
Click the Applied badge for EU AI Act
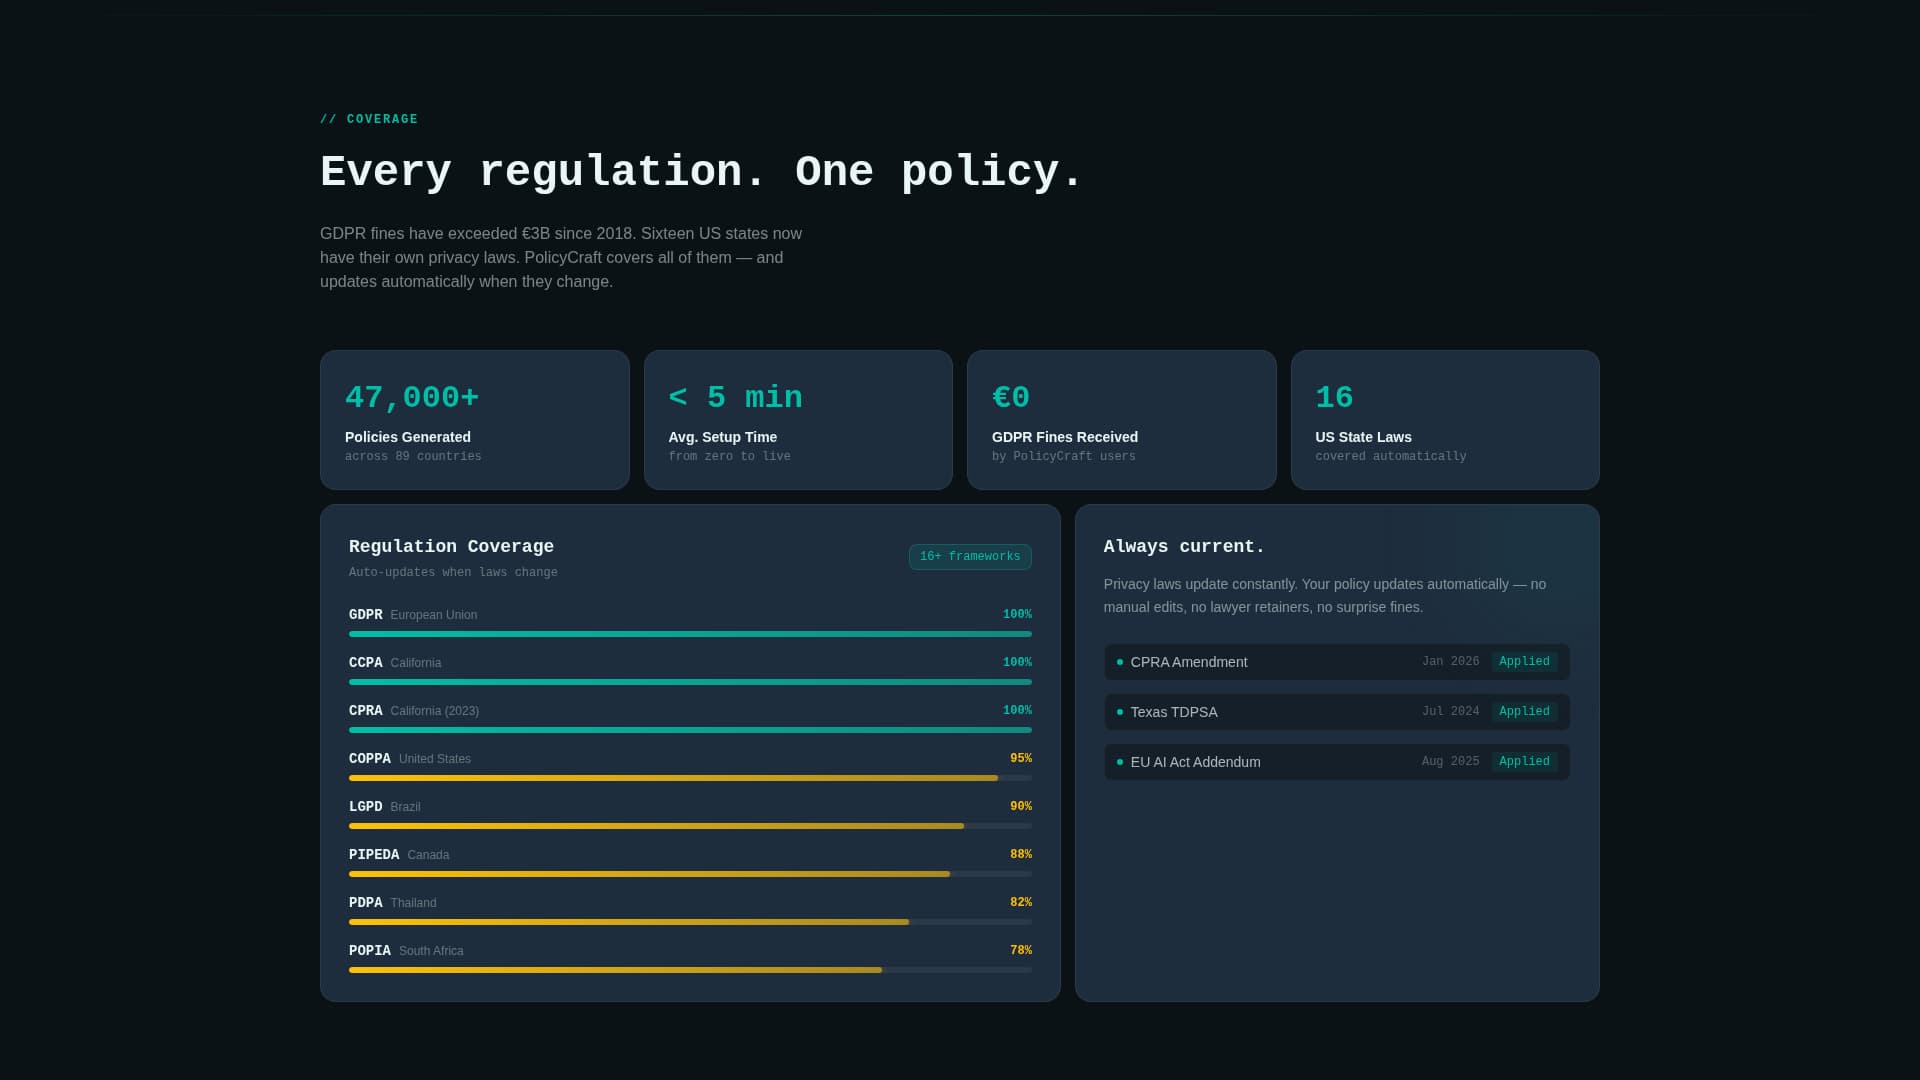point(1524,762)
